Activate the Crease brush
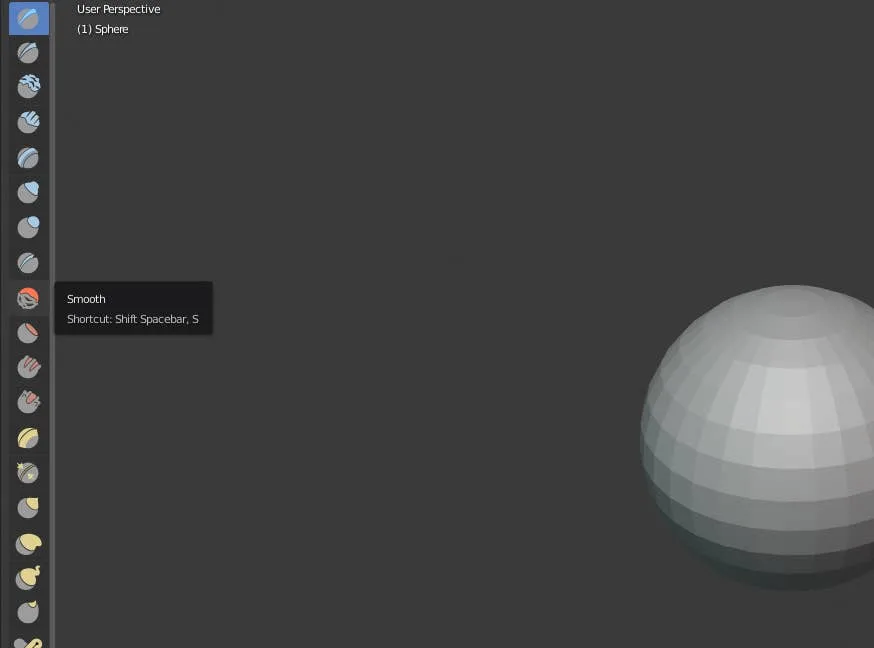 tap(28, 263)
